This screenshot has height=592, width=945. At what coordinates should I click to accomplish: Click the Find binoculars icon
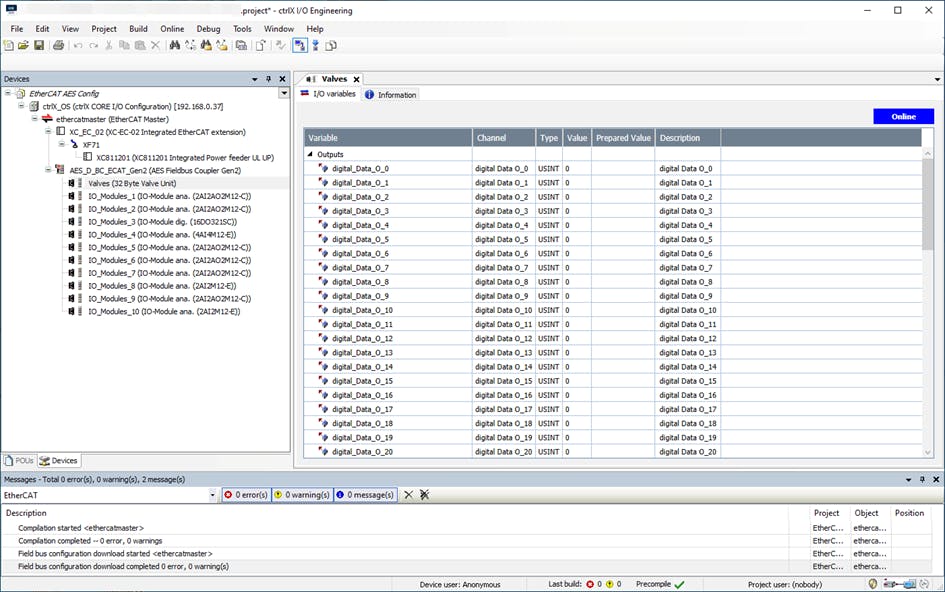pos(175,45)
